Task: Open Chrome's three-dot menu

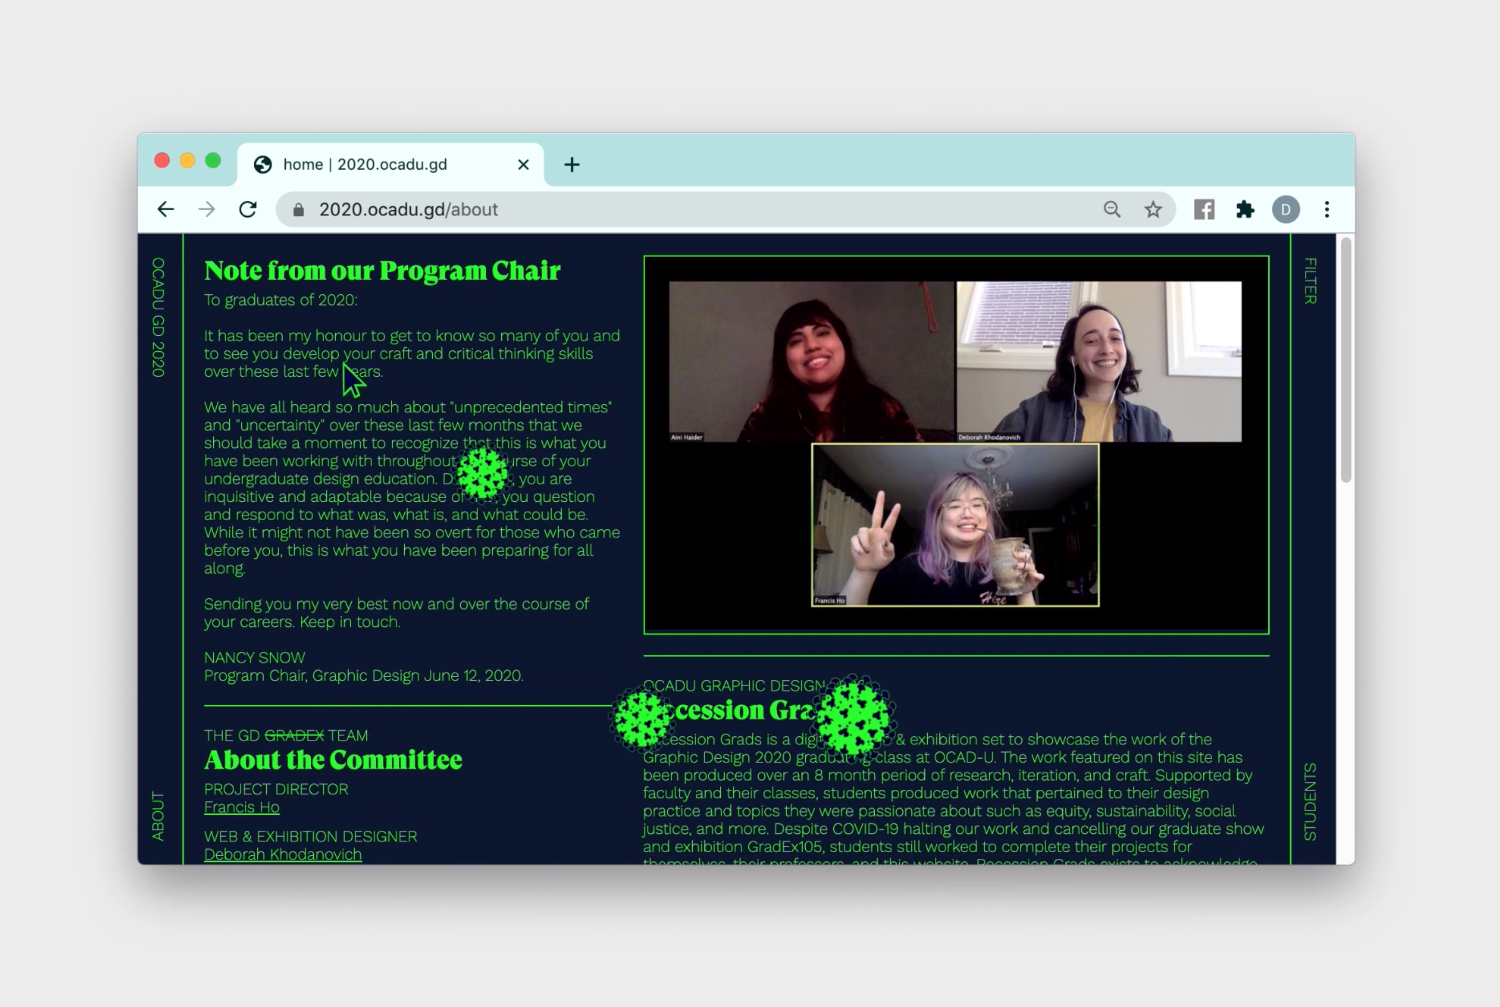Action: (1327, 209)
